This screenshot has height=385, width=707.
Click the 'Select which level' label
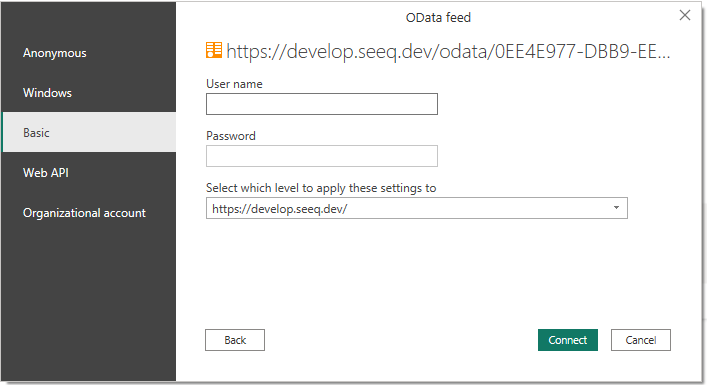tap(321, 188)
